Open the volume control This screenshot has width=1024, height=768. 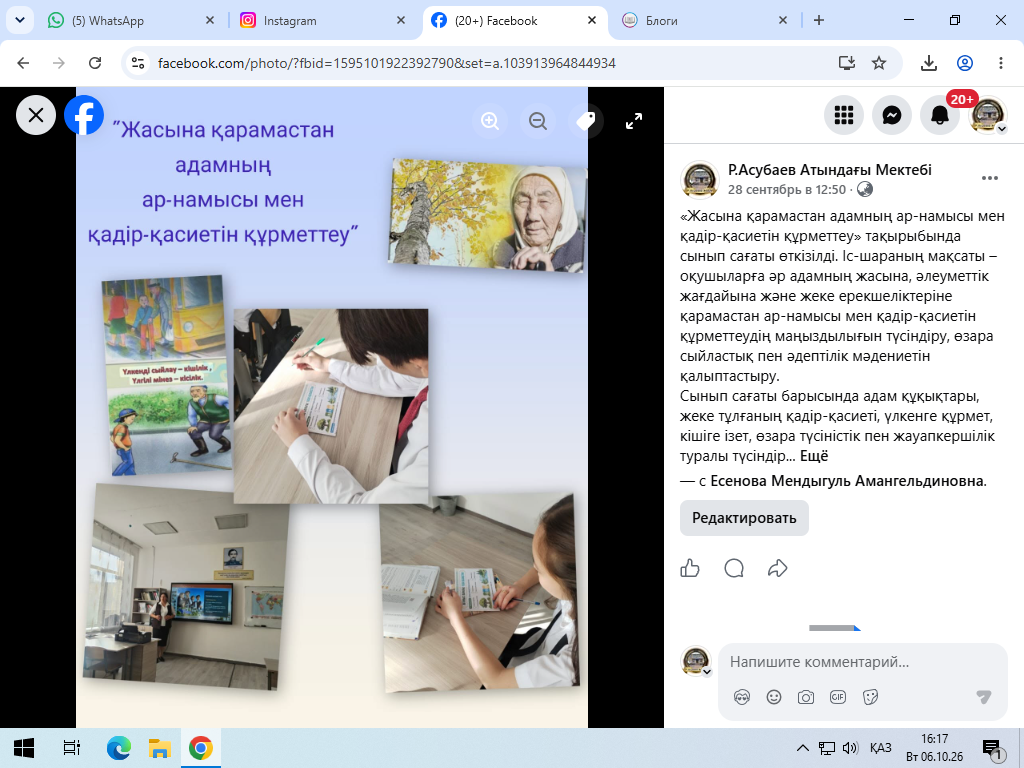pos(850,748)
